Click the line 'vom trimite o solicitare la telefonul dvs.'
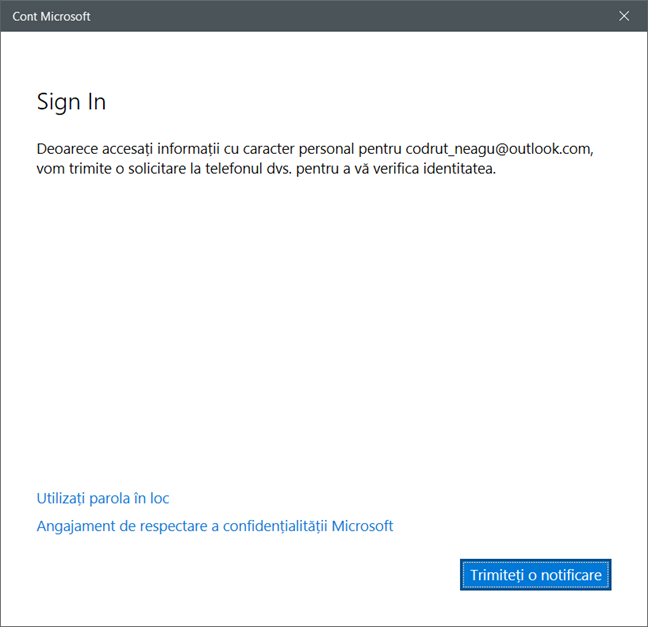648x627 pixels. pos(165,169)
